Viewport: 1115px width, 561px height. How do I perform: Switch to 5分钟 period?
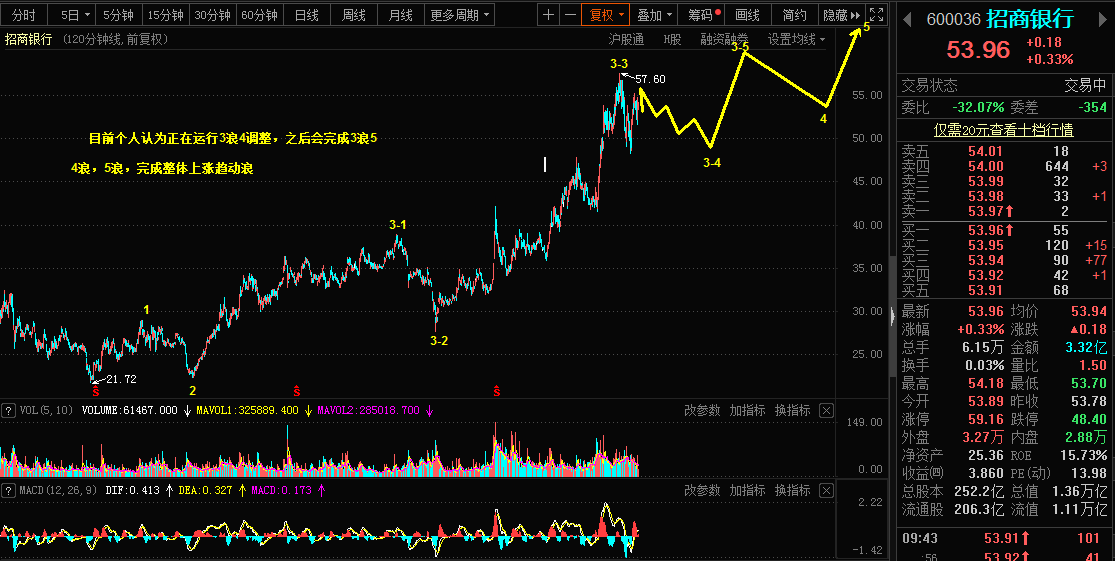118,14
